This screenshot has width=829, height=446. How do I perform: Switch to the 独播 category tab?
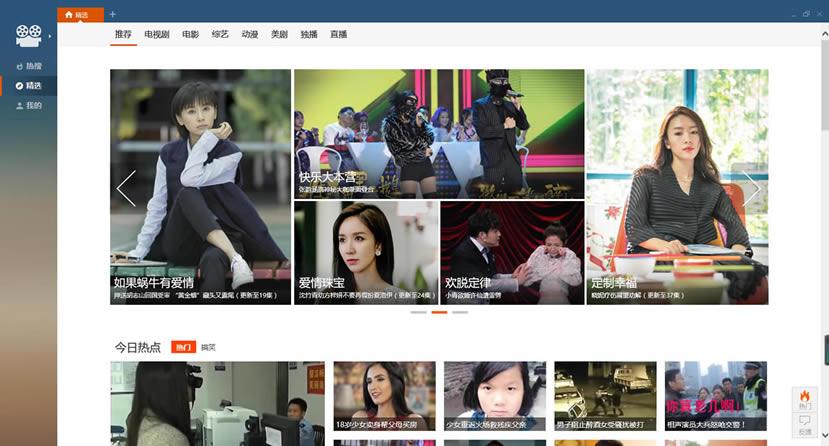pyautogui.click(x=309, y=34)
